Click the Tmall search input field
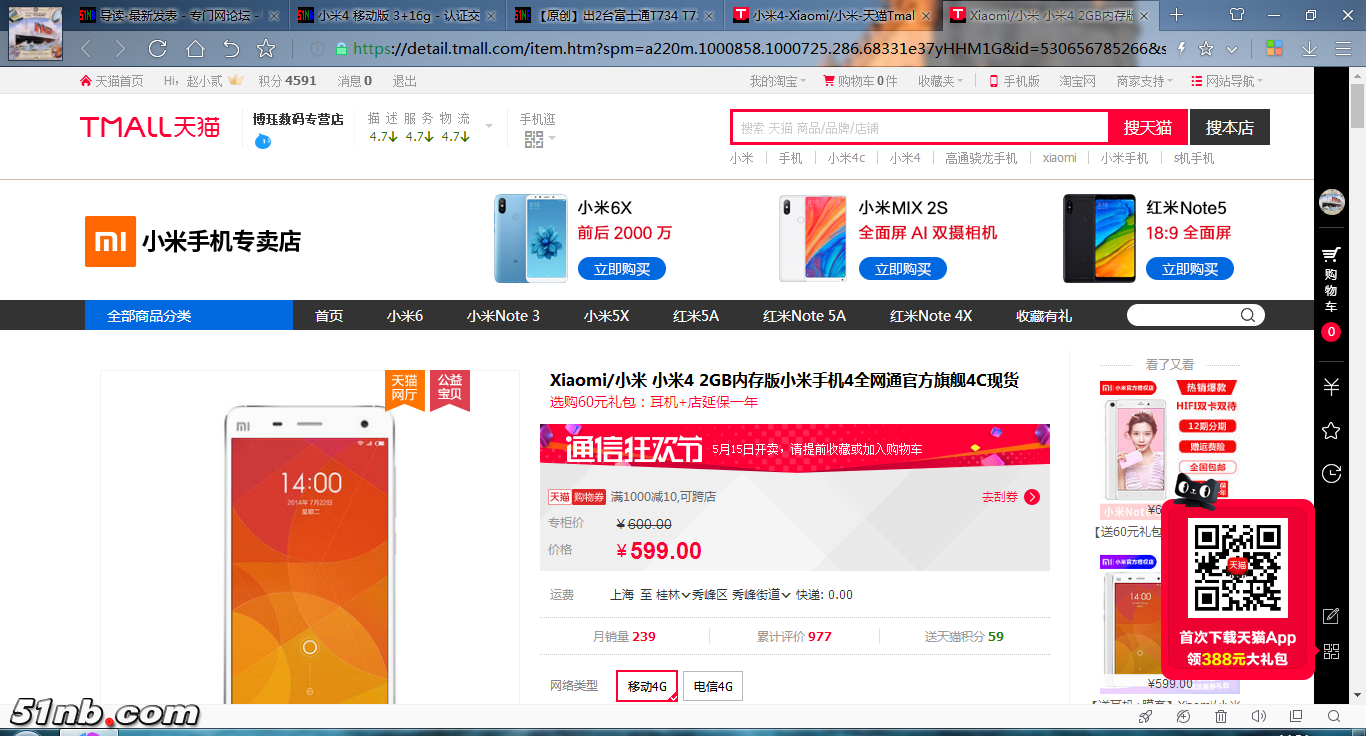1366x736 pixels. 920,128
